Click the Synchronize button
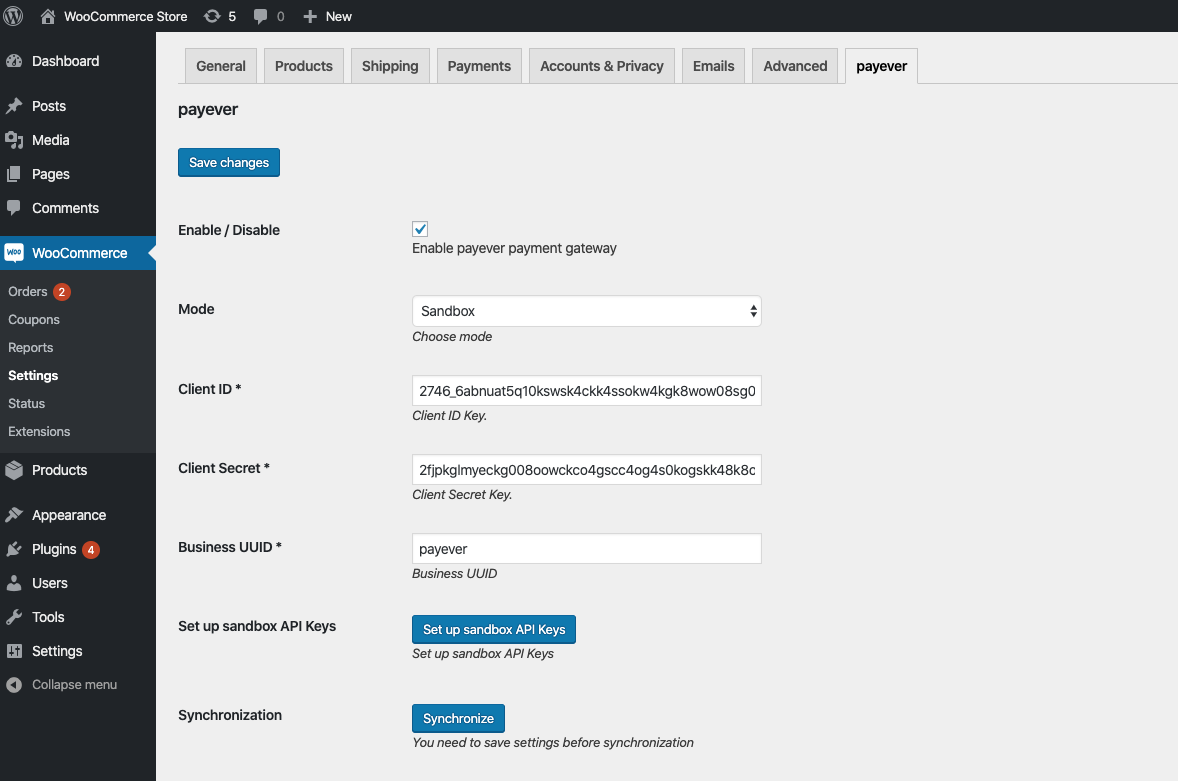 [458, 719]
